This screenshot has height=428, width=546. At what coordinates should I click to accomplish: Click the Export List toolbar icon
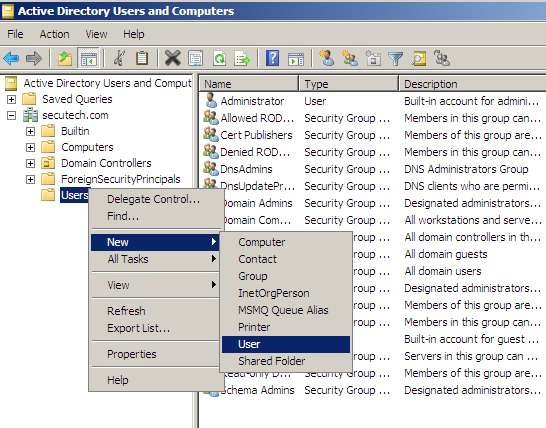(x=242, y=58)
